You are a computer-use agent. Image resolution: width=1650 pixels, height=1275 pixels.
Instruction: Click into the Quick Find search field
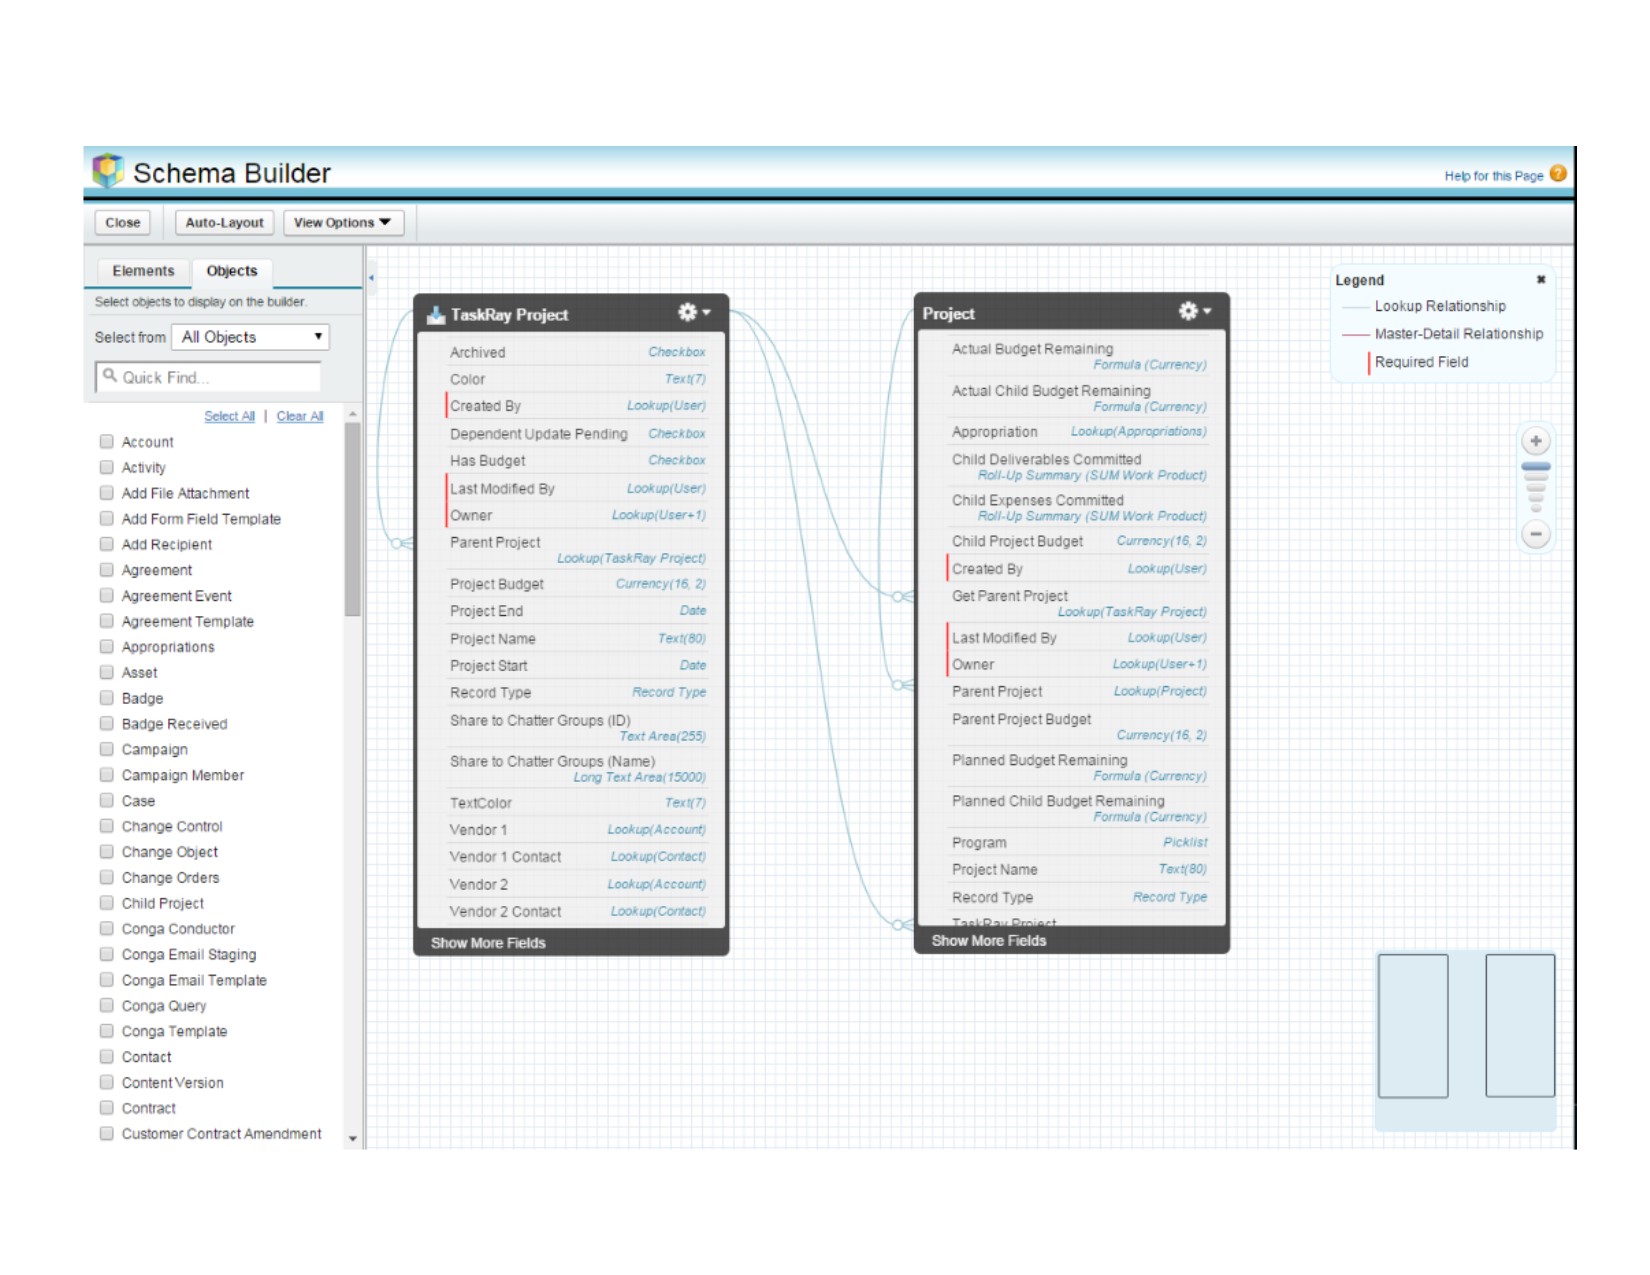[208, 377]
